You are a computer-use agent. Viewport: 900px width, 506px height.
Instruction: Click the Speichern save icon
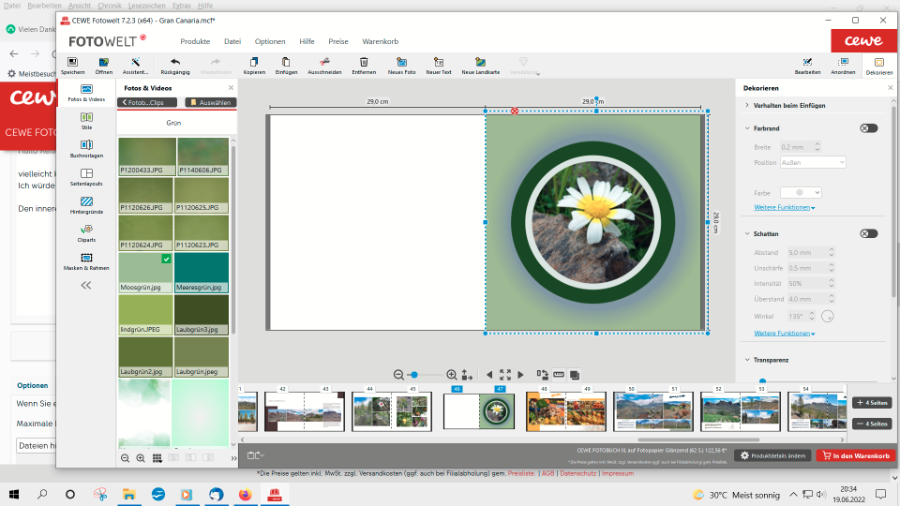point(72,64)
